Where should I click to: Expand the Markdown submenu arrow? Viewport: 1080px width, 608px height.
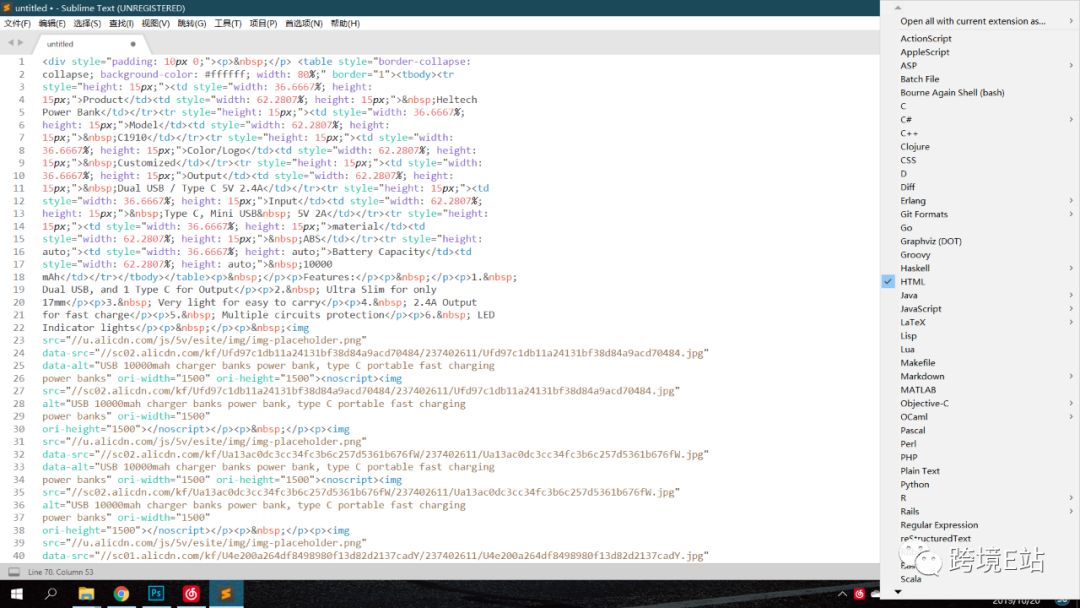click(1071, 376)
